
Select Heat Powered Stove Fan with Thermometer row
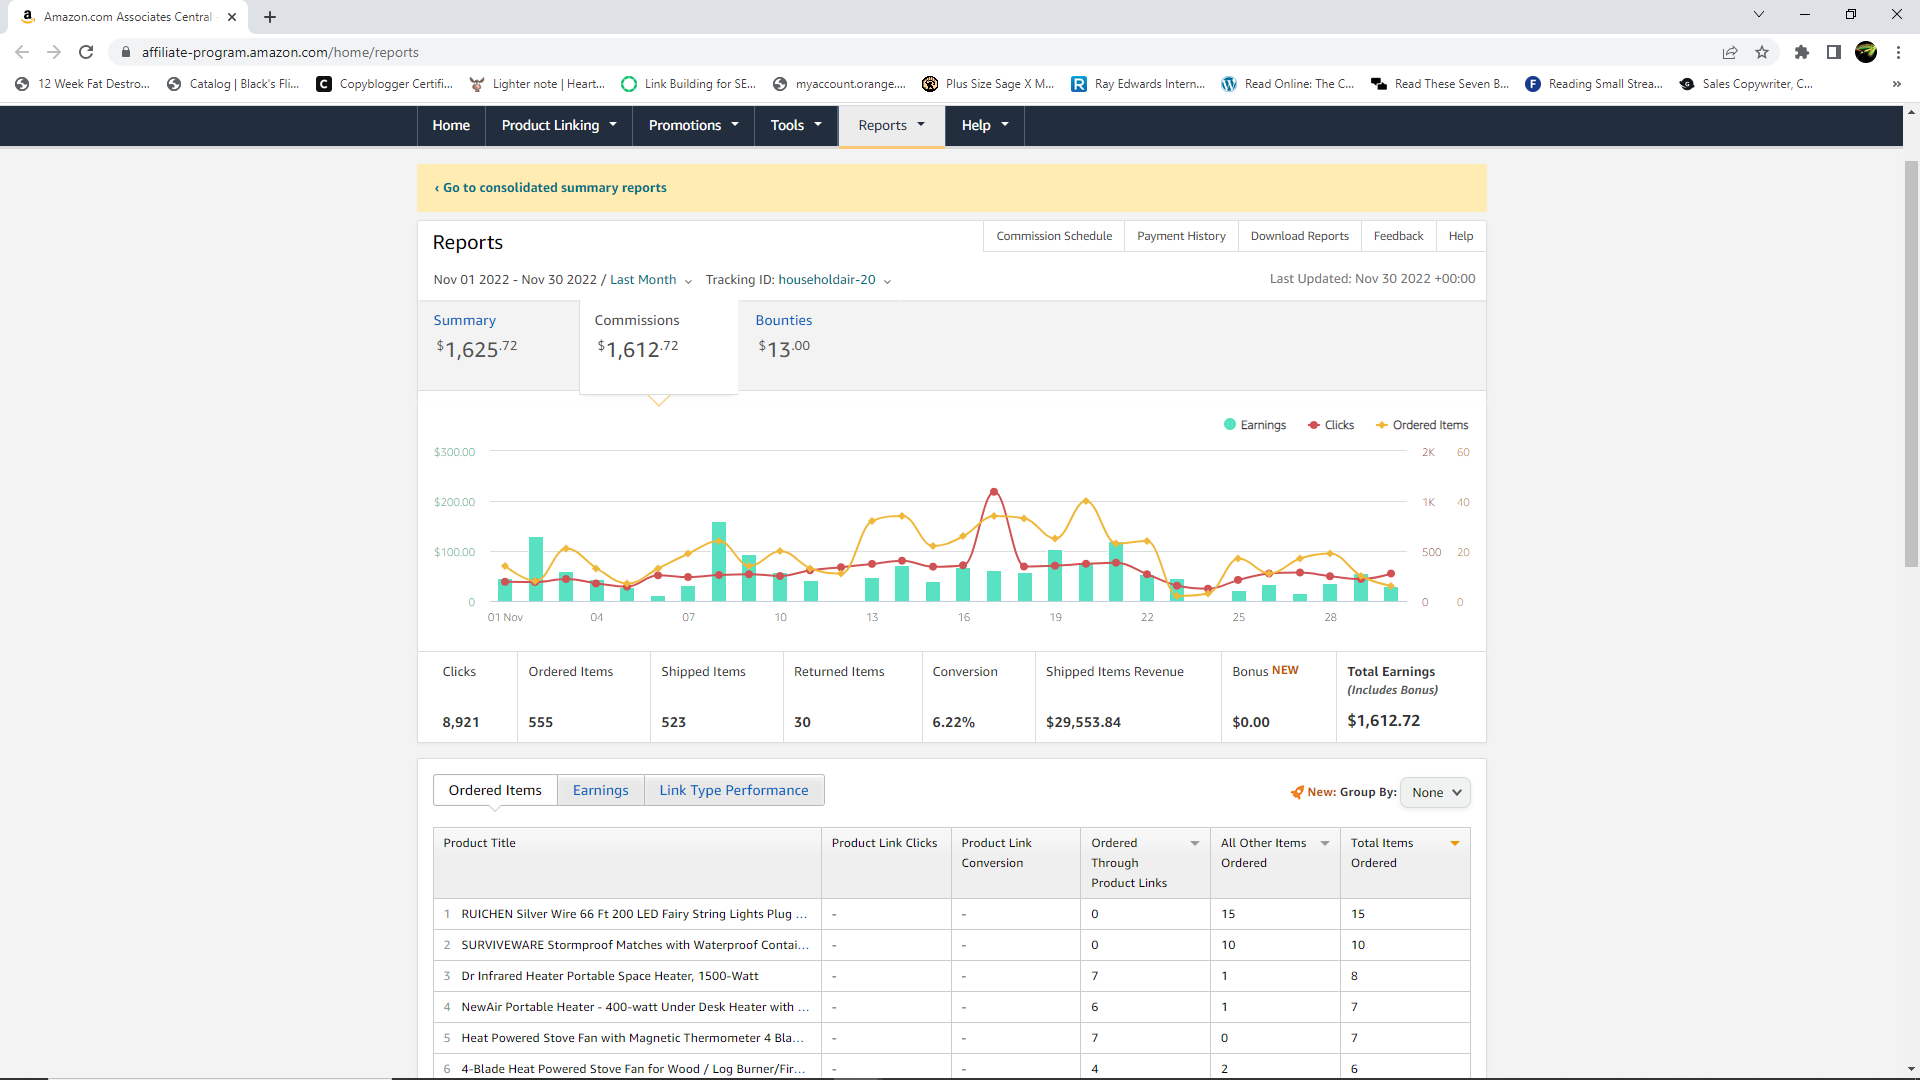[951, 1038]
